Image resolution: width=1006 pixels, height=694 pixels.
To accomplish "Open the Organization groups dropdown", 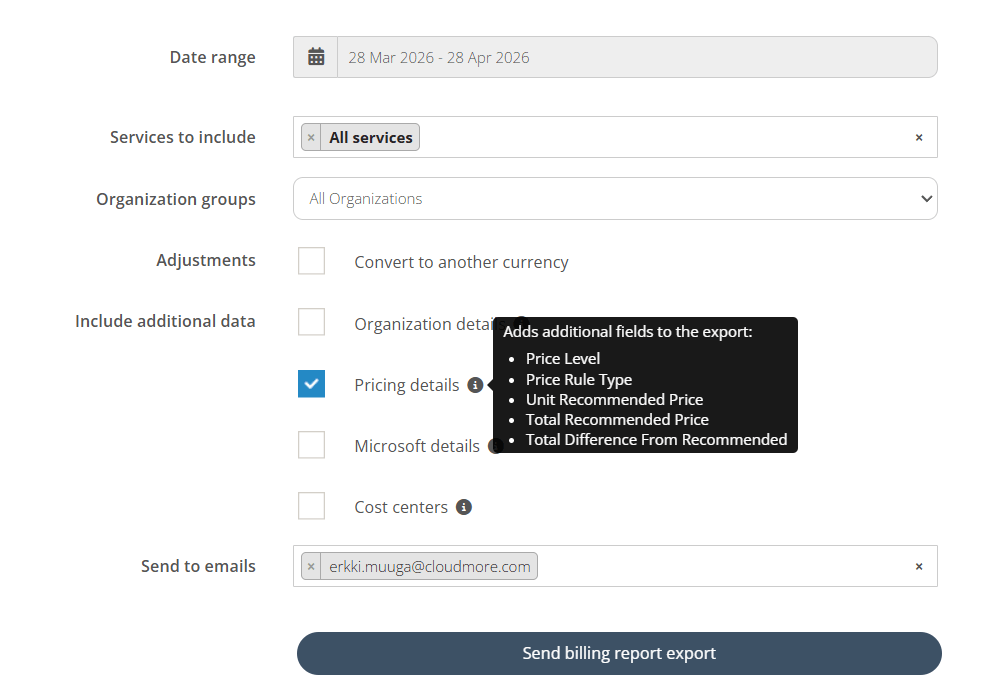I will [615, 199].
